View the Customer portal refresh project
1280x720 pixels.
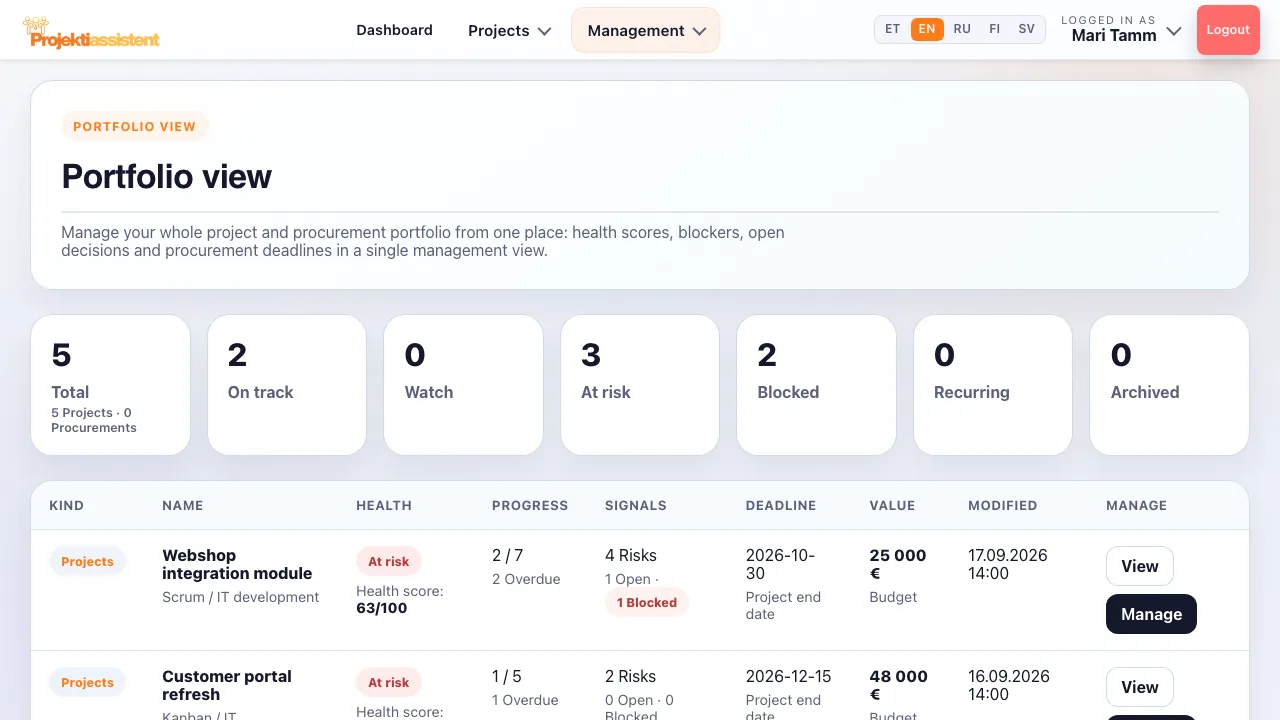(1140, 687)
